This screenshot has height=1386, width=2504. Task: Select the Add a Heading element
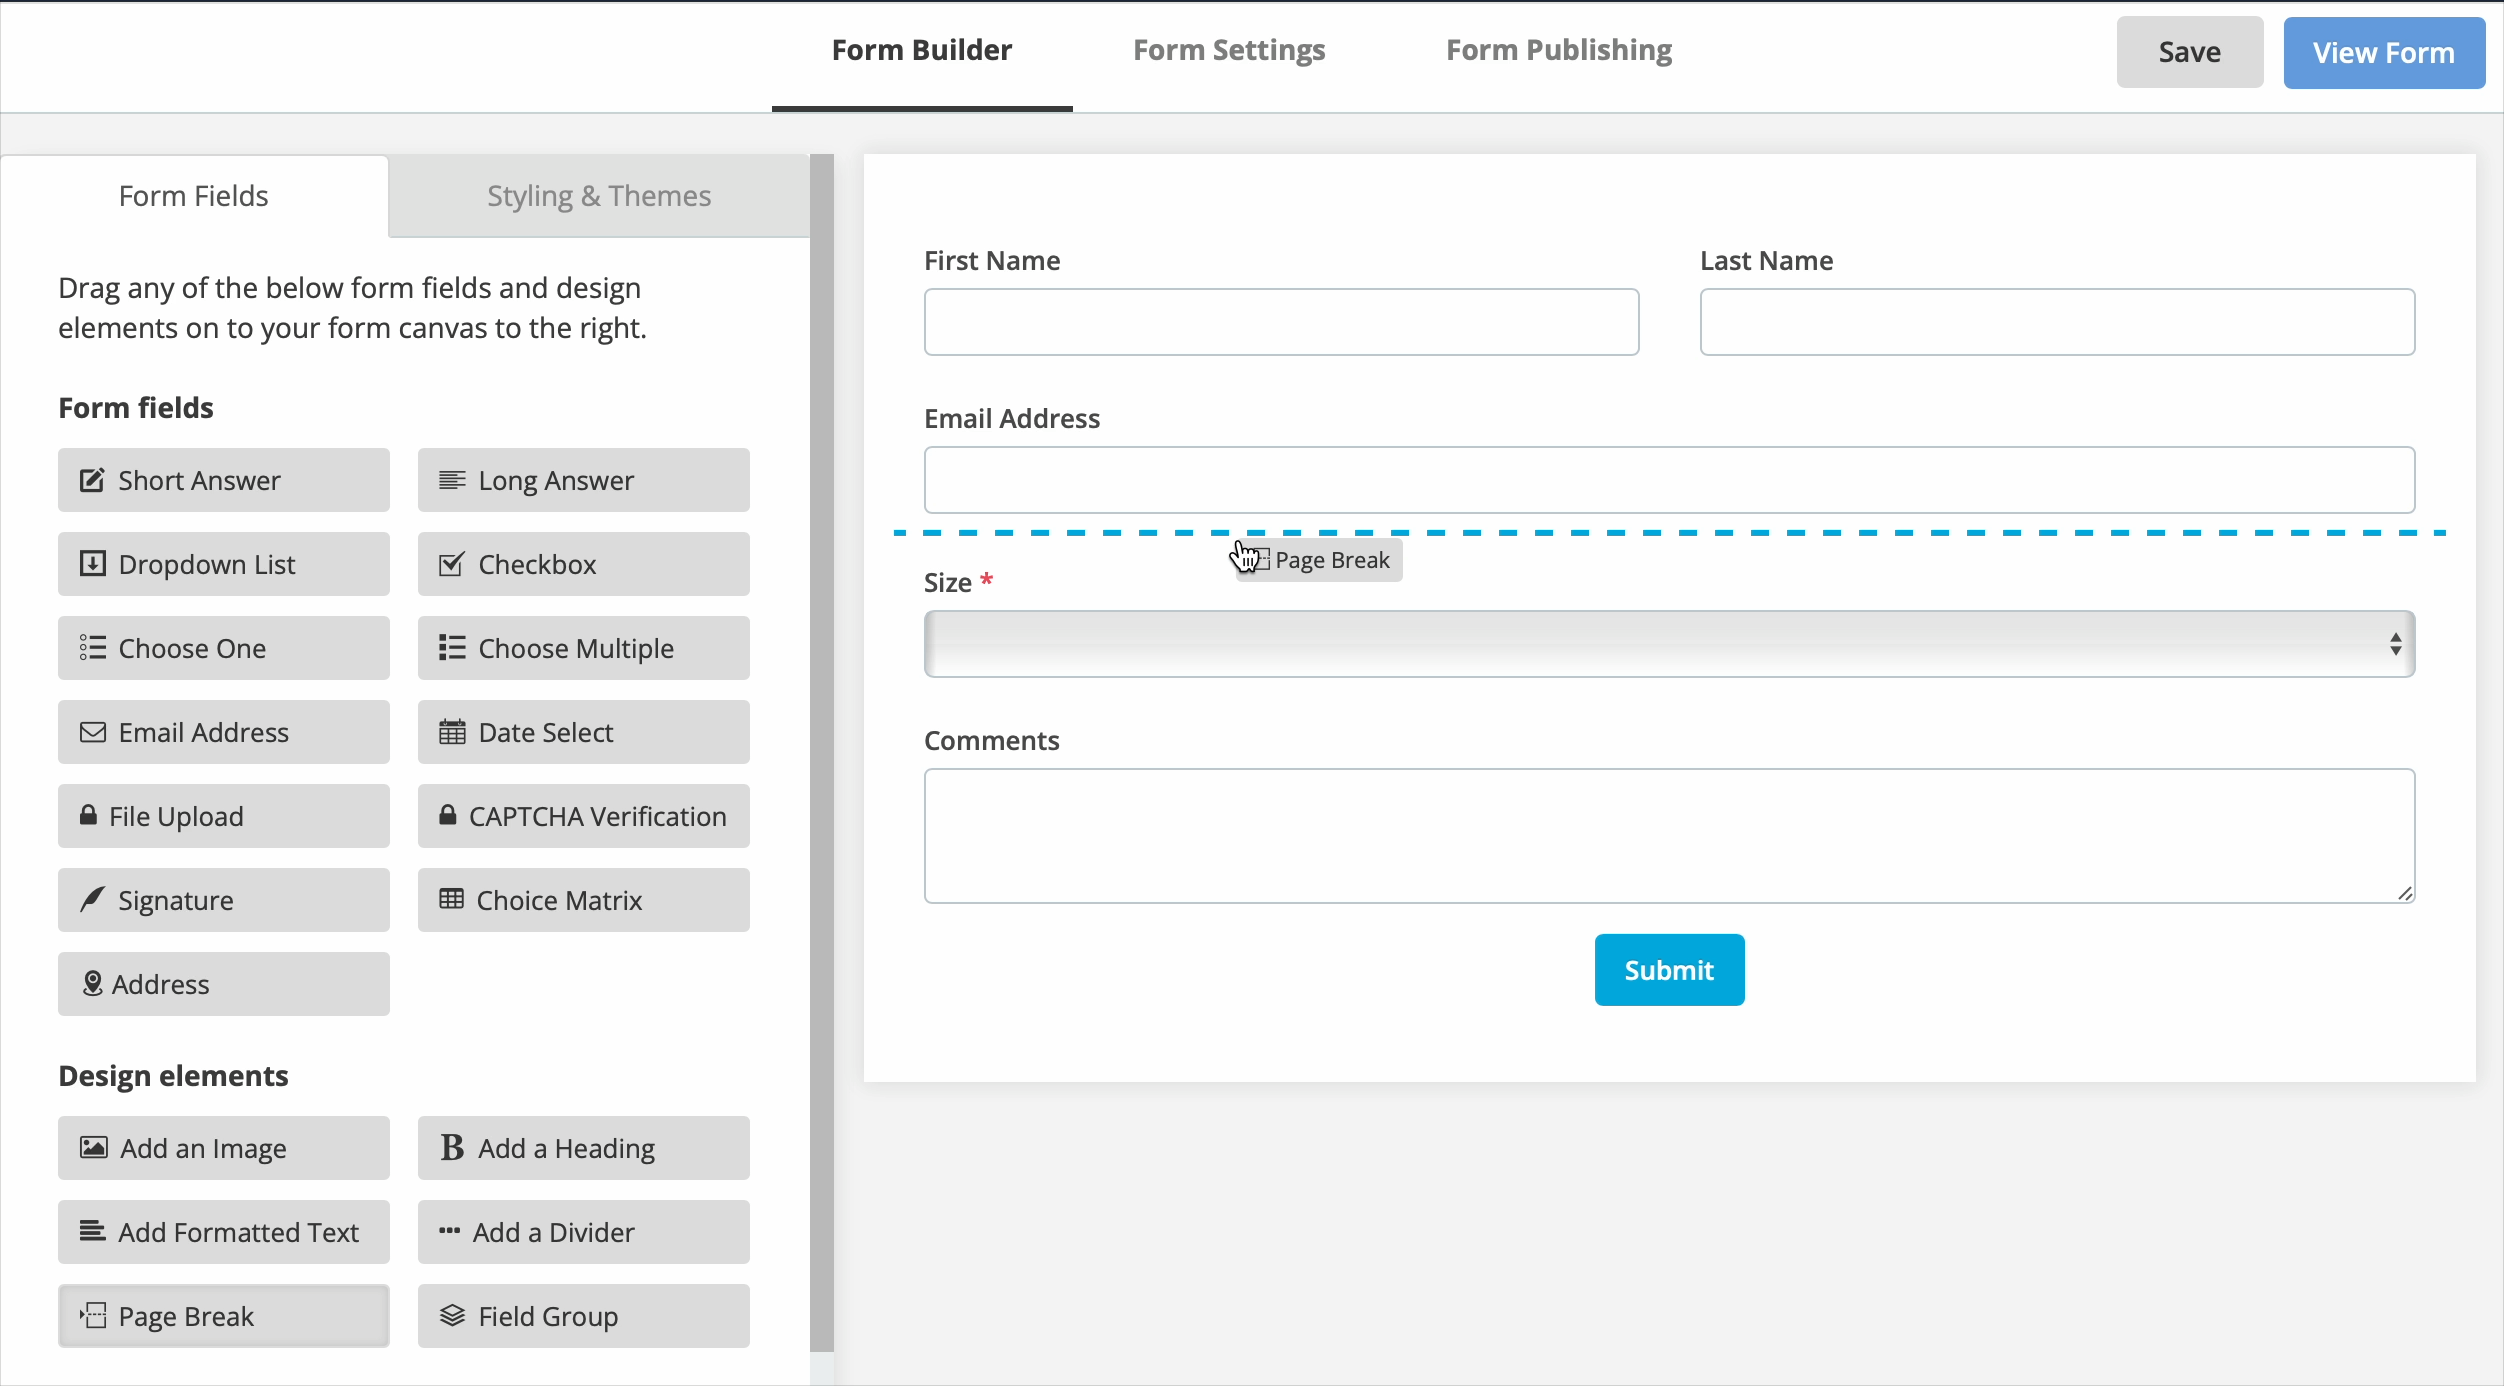click(x=584, y=1148)
